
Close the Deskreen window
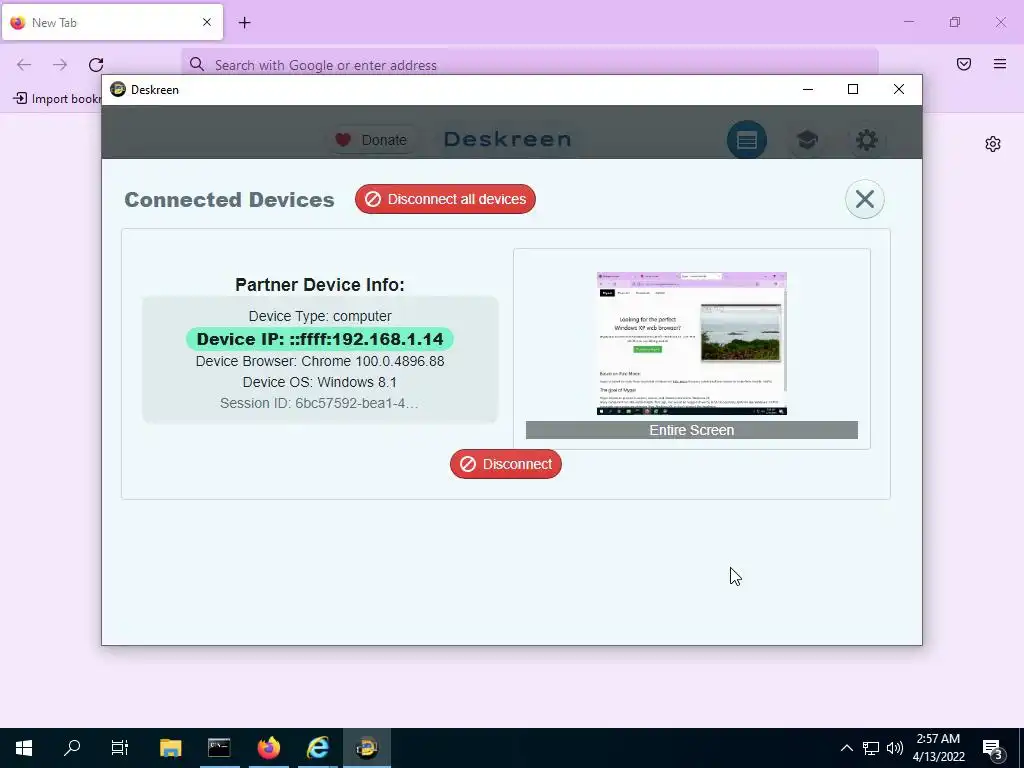[x=899, y=89]
